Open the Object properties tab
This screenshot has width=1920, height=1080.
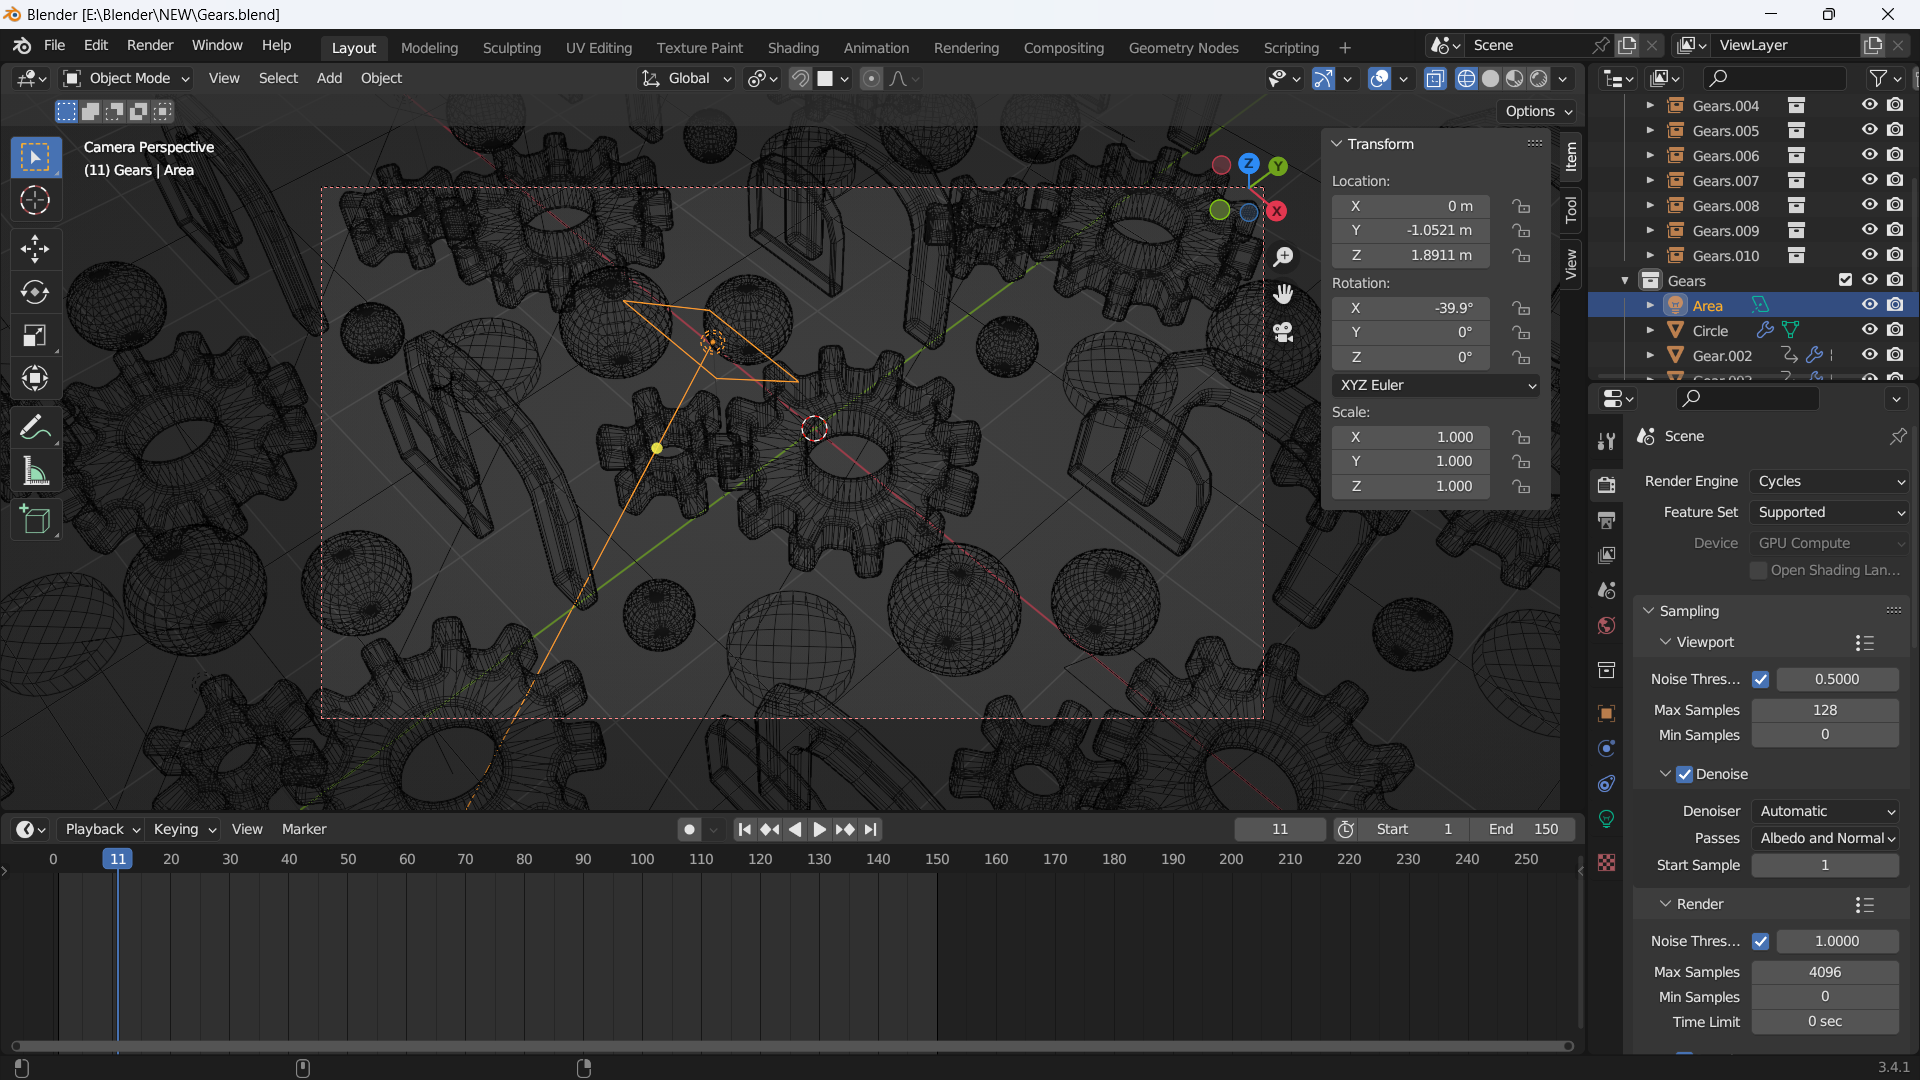1607,714
